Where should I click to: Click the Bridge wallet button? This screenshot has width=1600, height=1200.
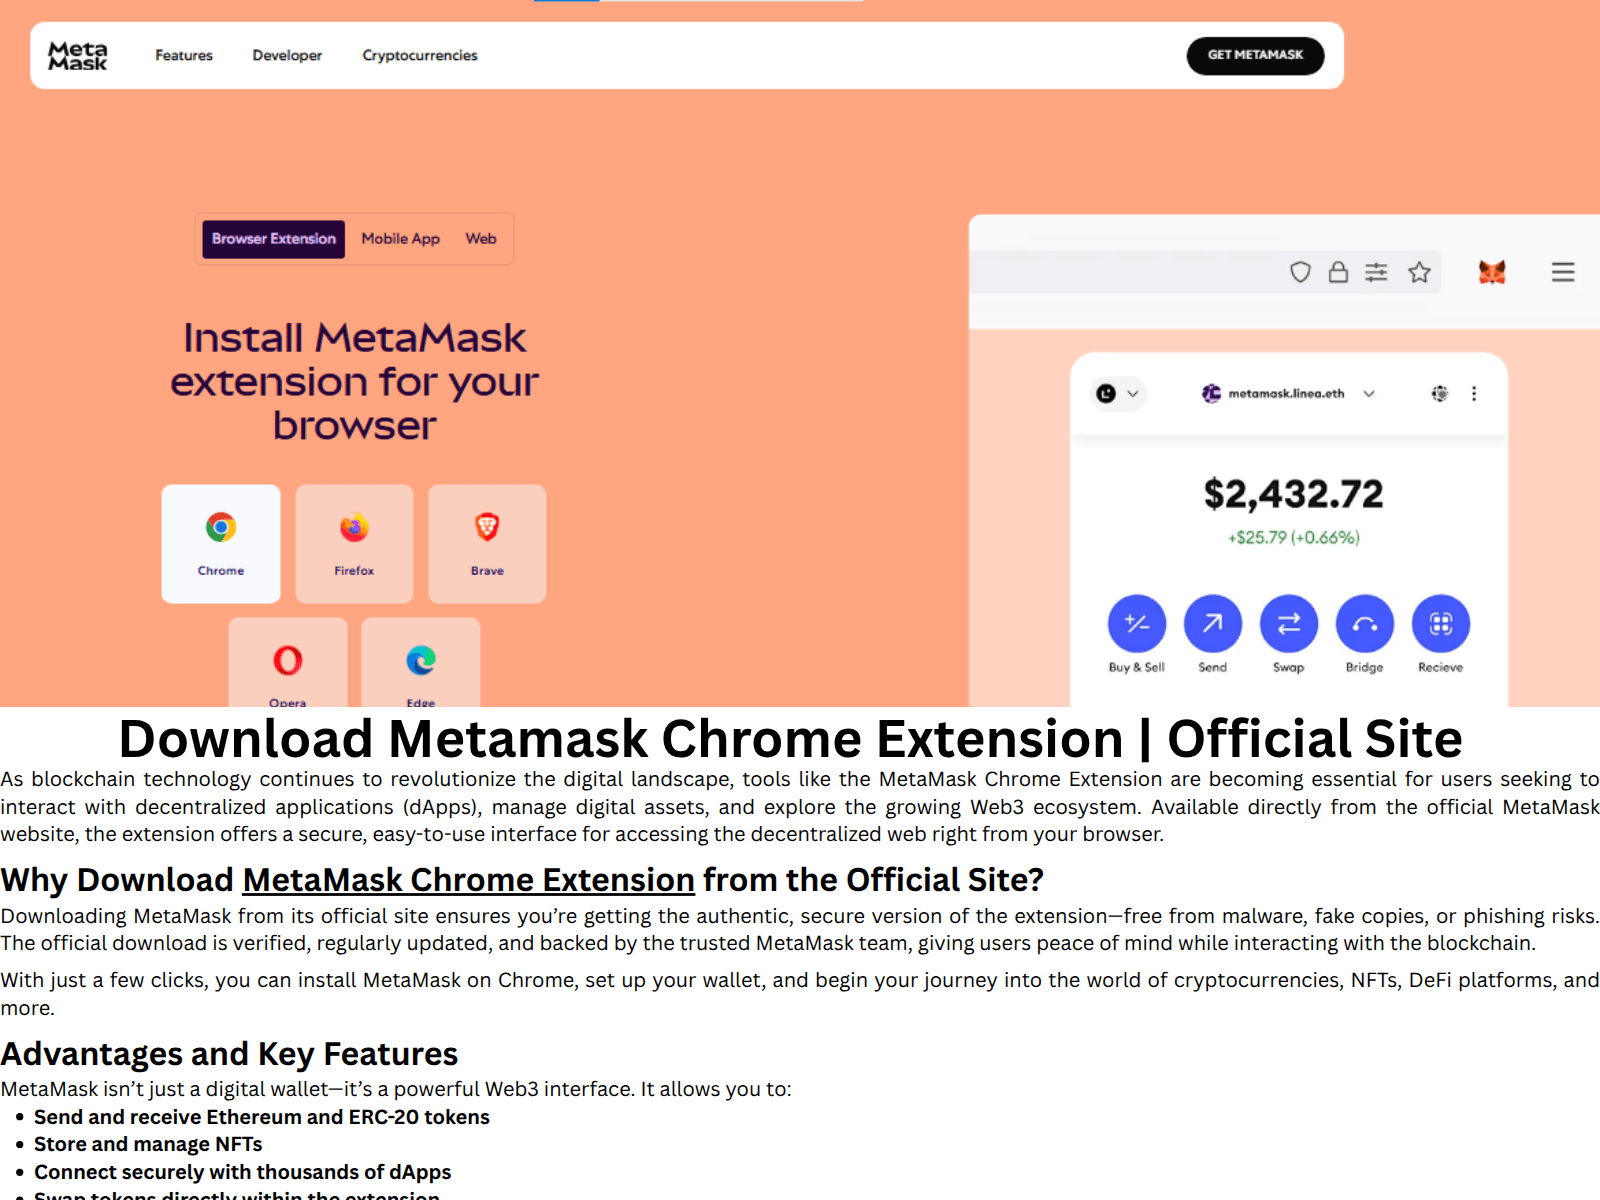tap(1365, 624)
